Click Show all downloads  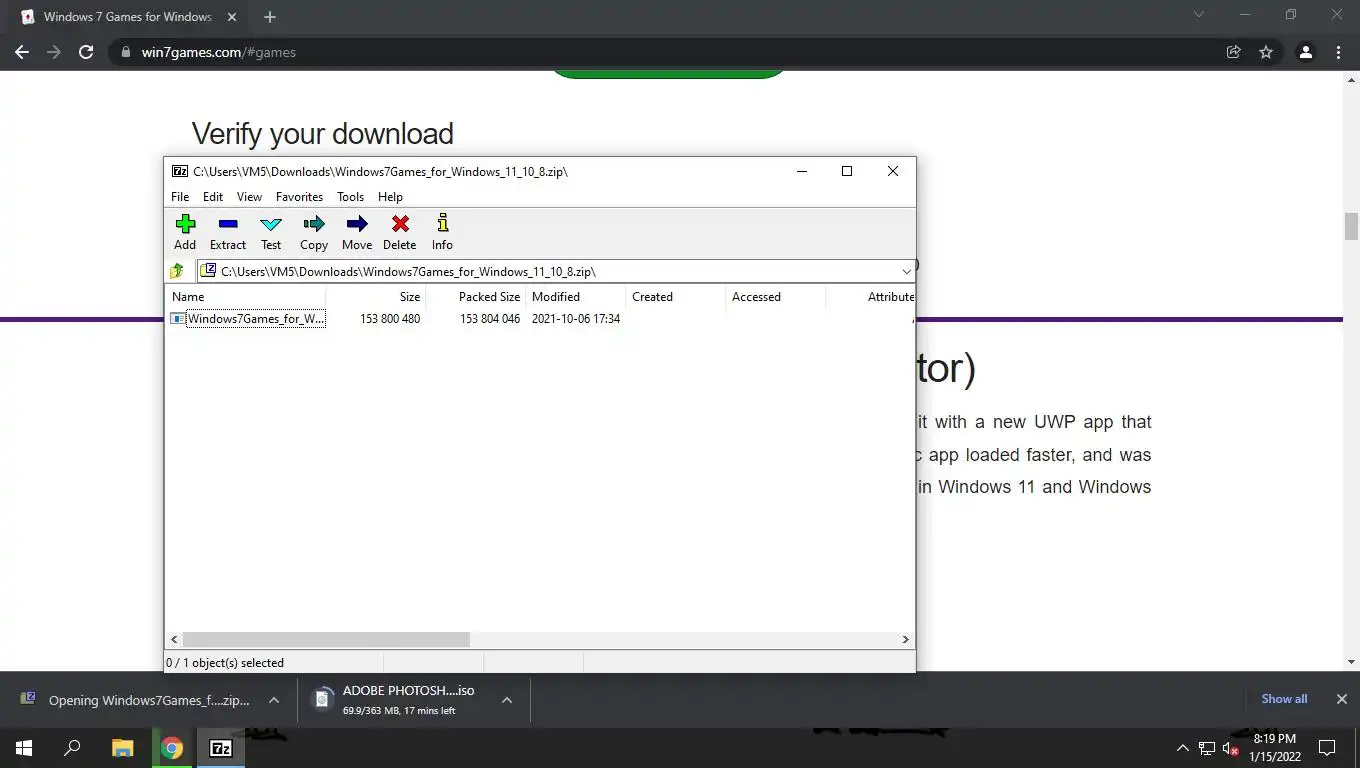click(1284, 699)
